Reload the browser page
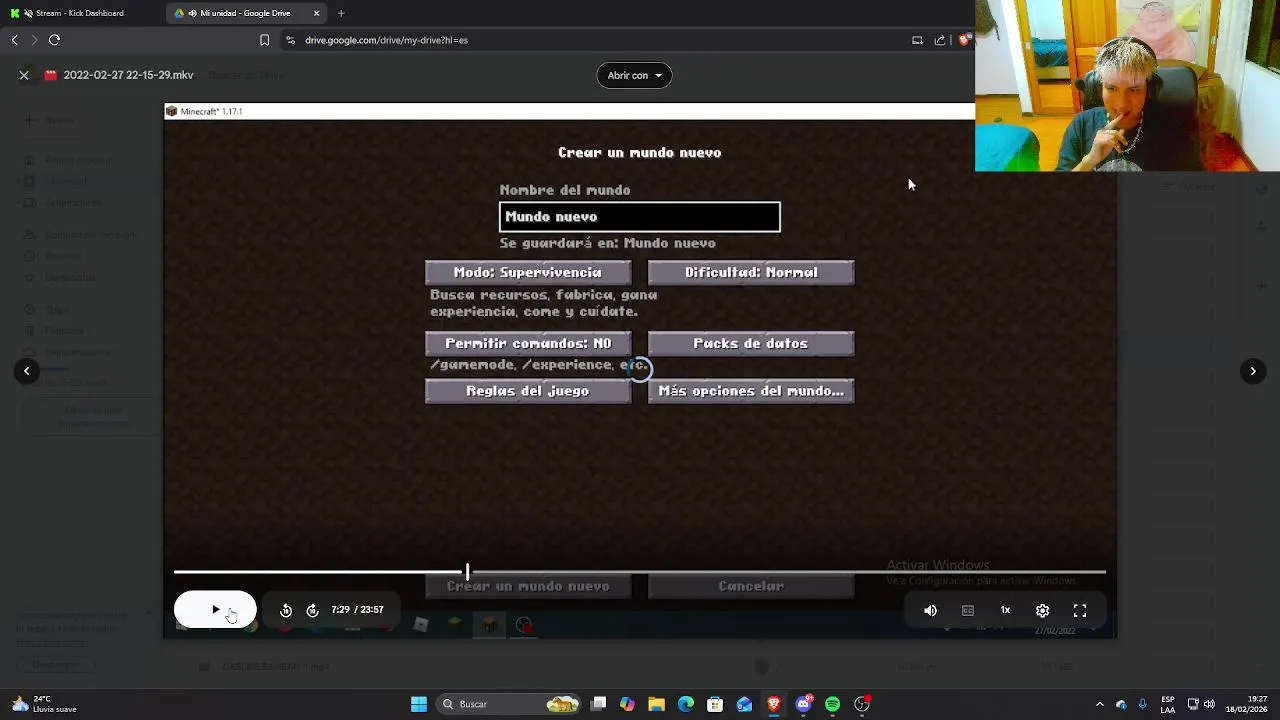Viewport: 1280px width, 720px height. pos(55,40)
